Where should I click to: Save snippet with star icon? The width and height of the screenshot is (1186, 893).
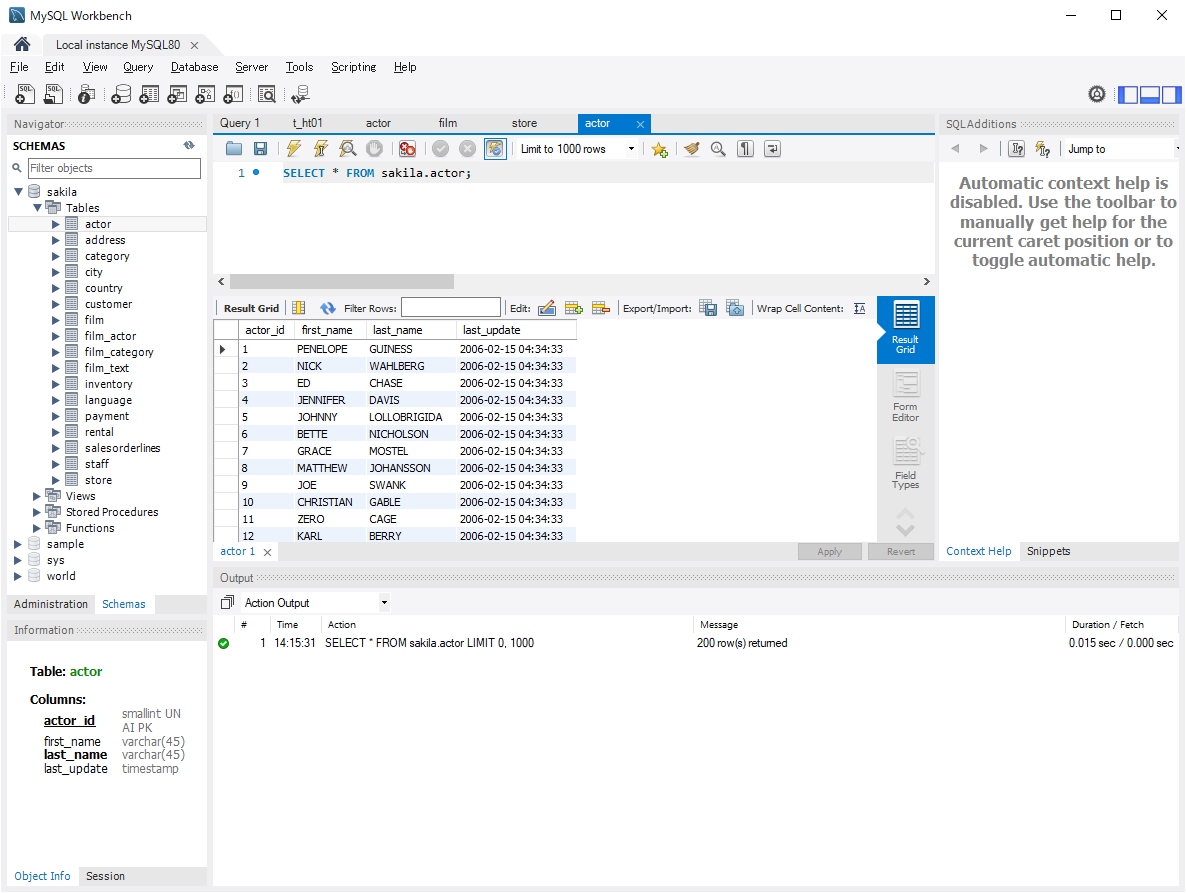(x=660, y=149)
